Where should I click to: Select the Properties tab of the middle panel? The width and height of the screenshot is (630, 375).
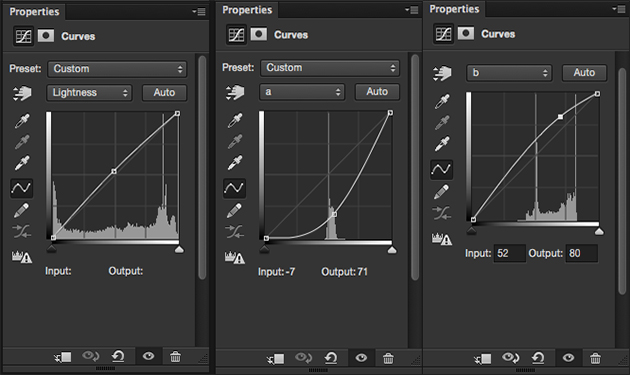tap(247, 10)
